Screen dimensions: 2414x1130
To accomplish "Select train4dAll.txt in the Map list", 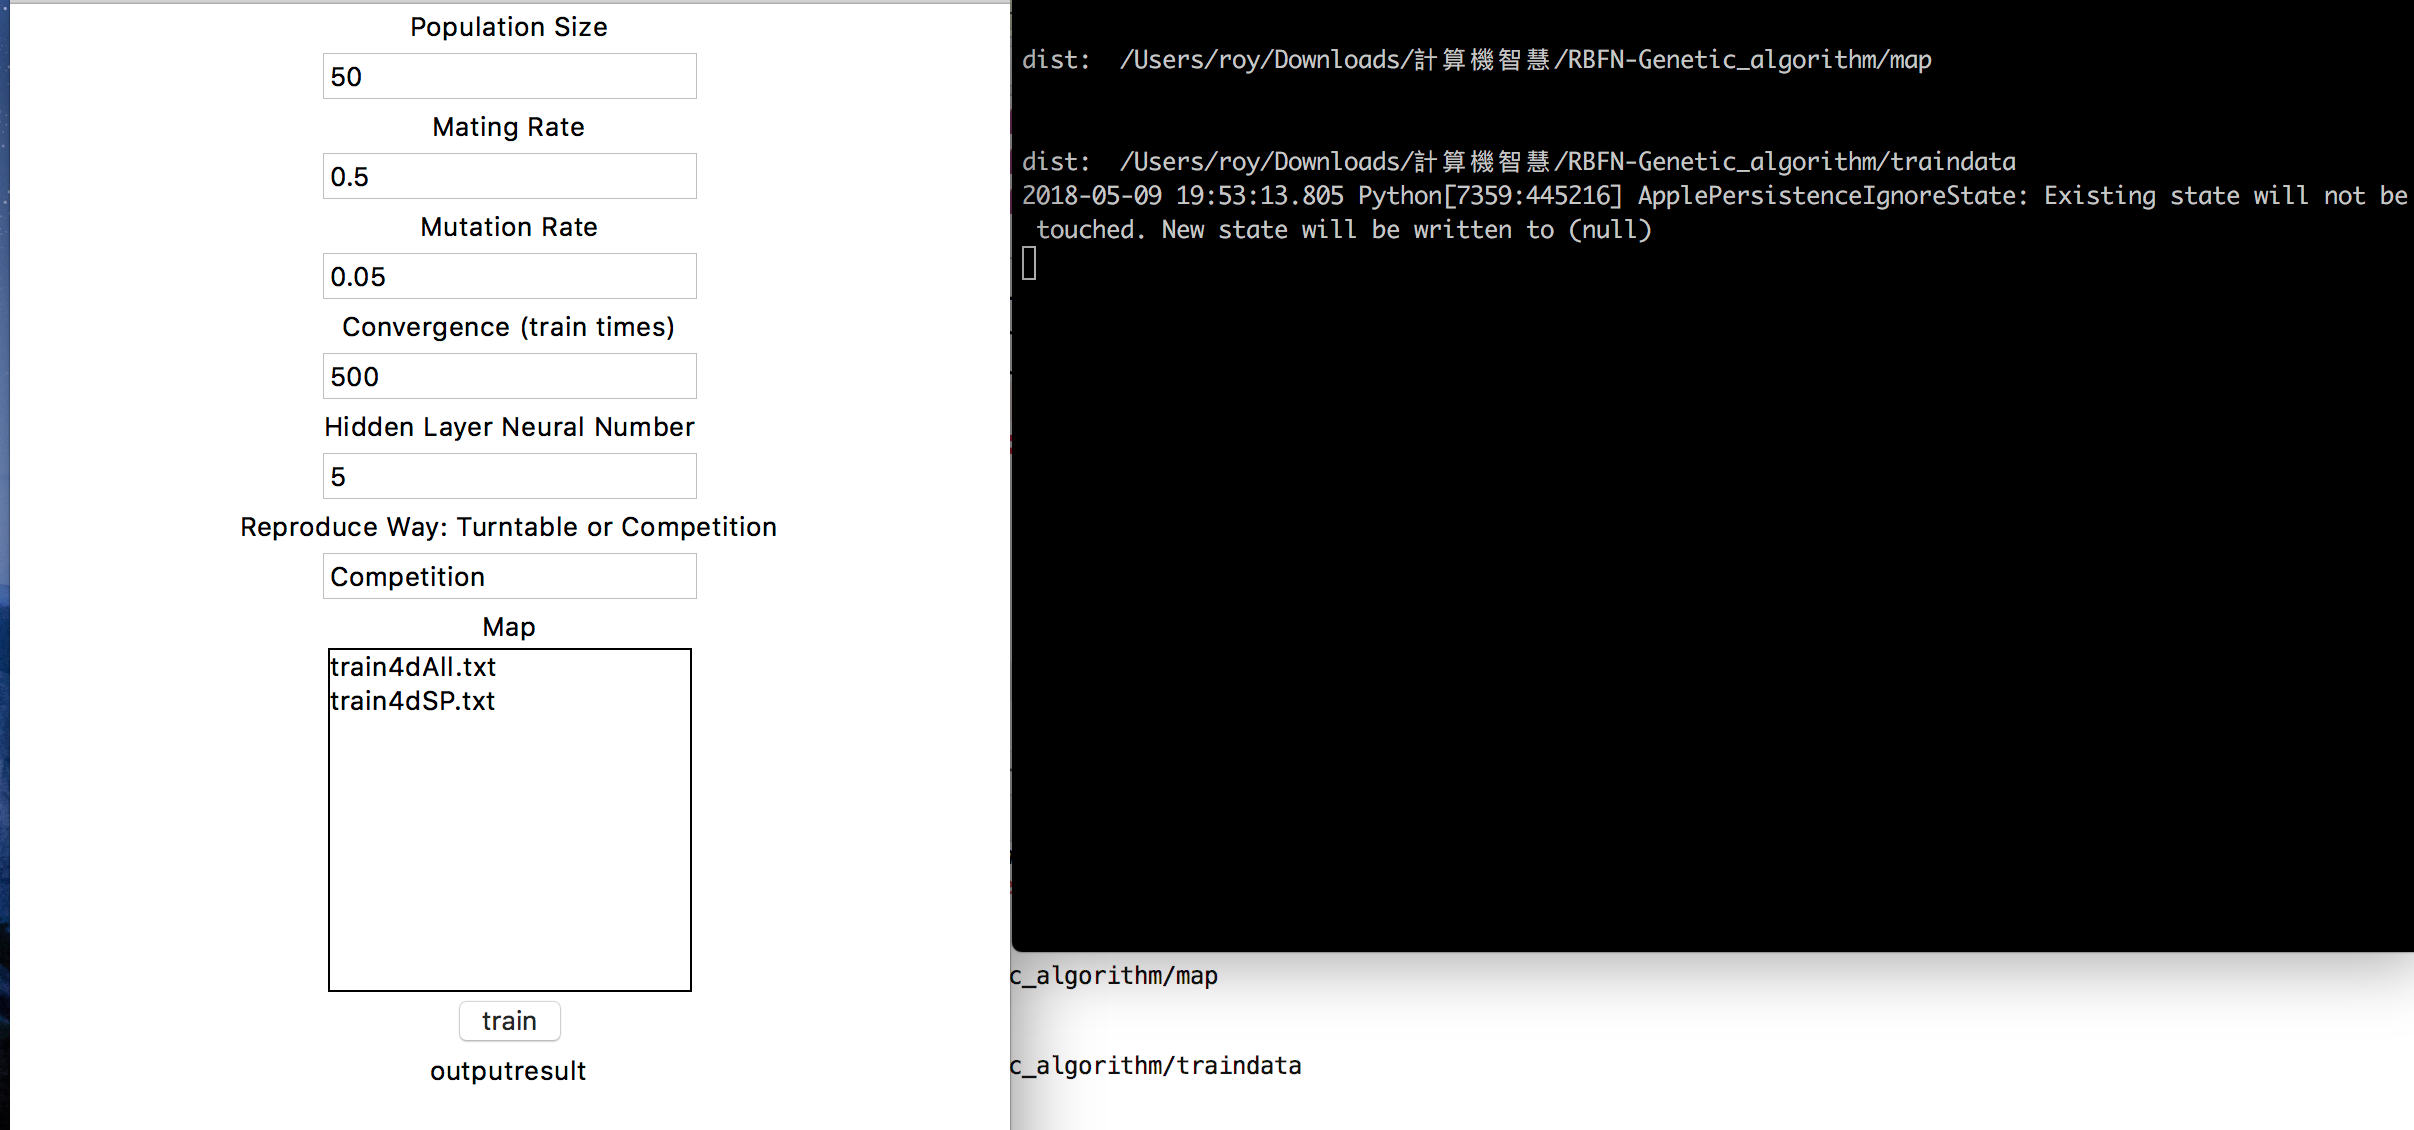I will [413, 667].
